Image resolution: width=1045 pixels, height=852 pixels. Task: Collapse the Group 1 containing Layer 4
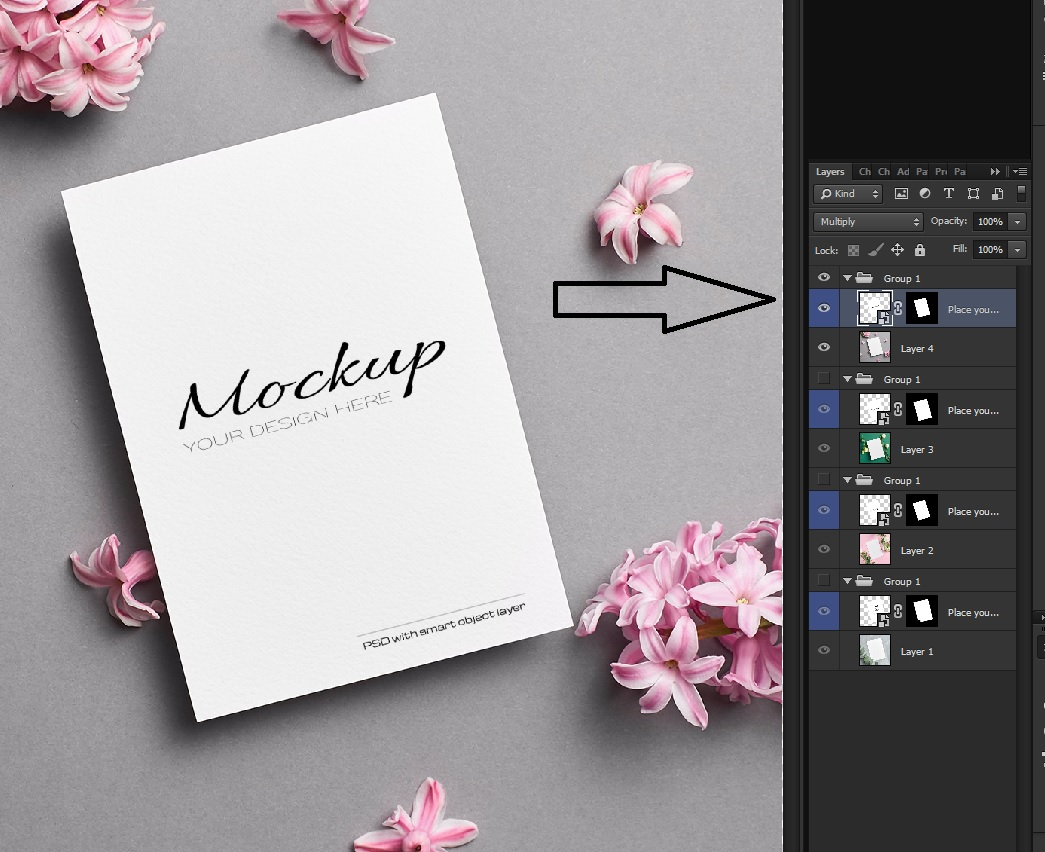tap(847, 278)
